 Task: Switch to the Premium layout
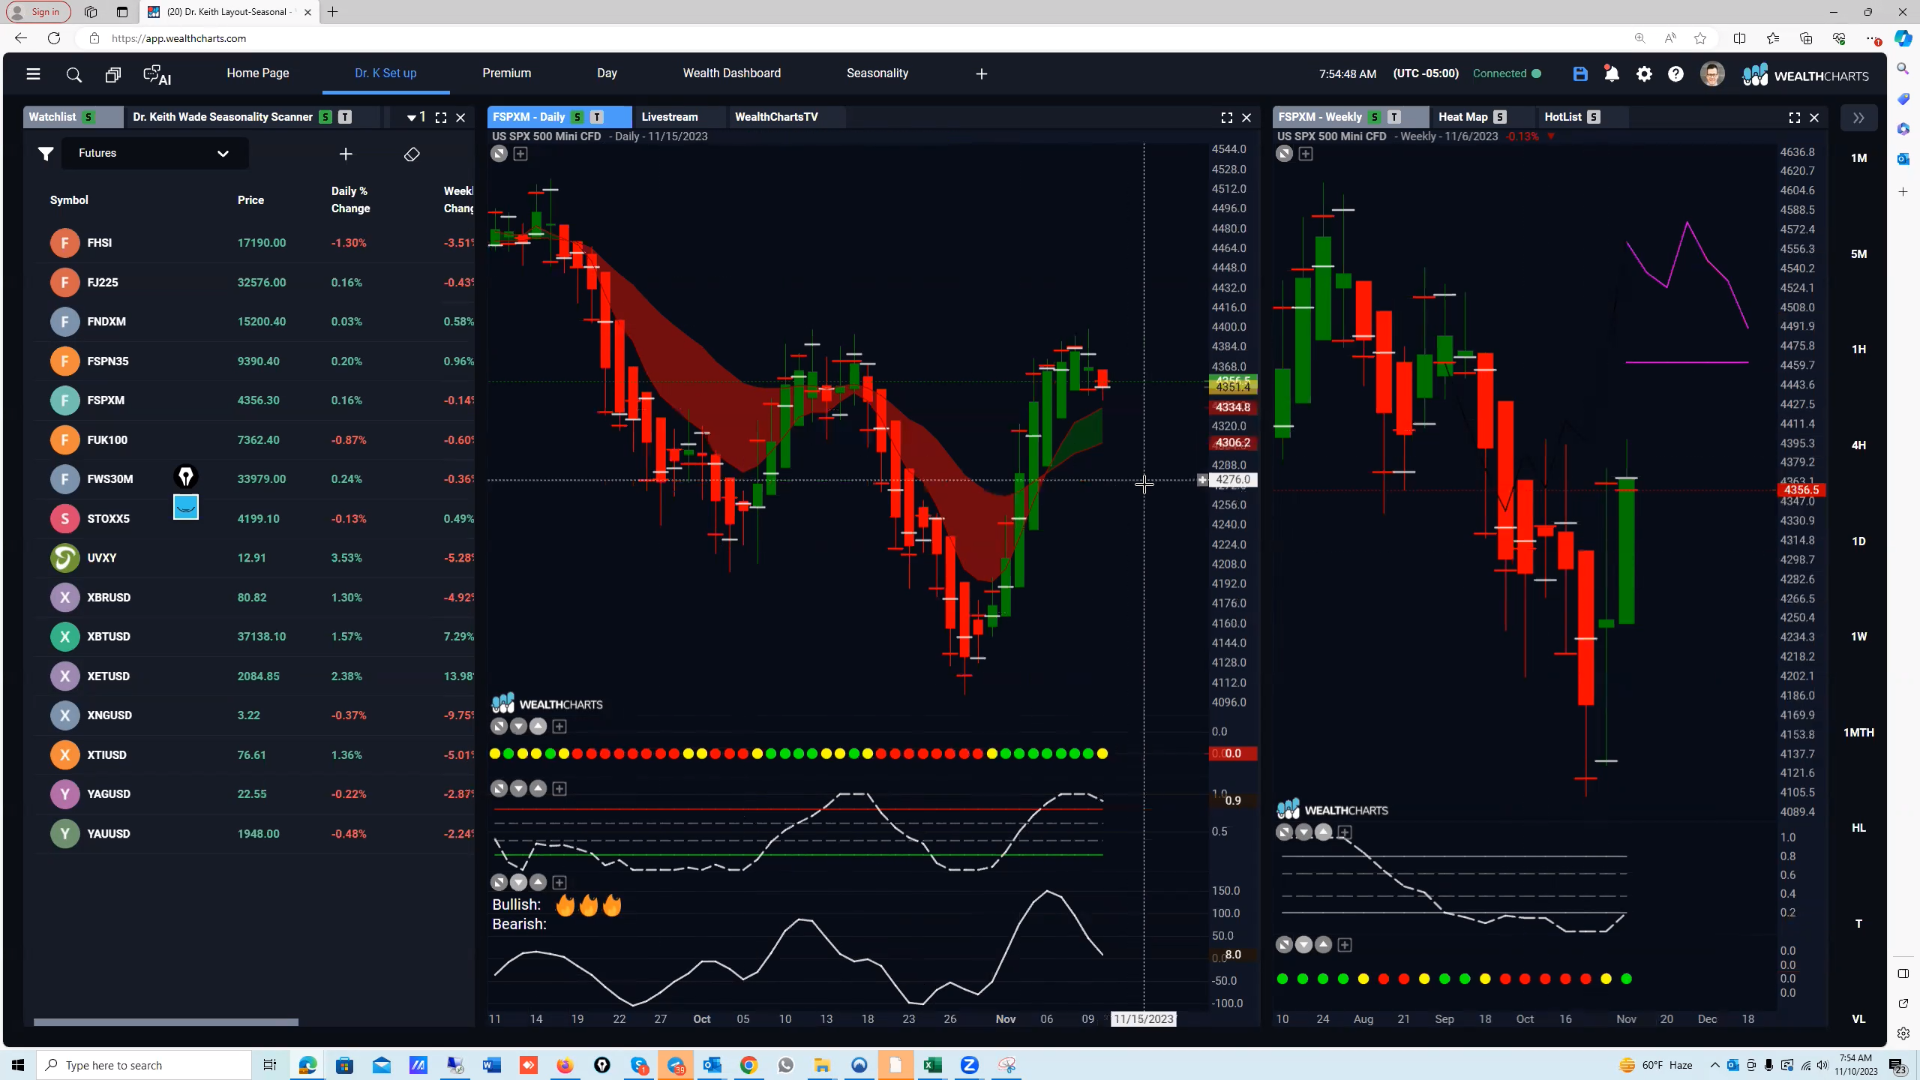click(x=507, y=73)
